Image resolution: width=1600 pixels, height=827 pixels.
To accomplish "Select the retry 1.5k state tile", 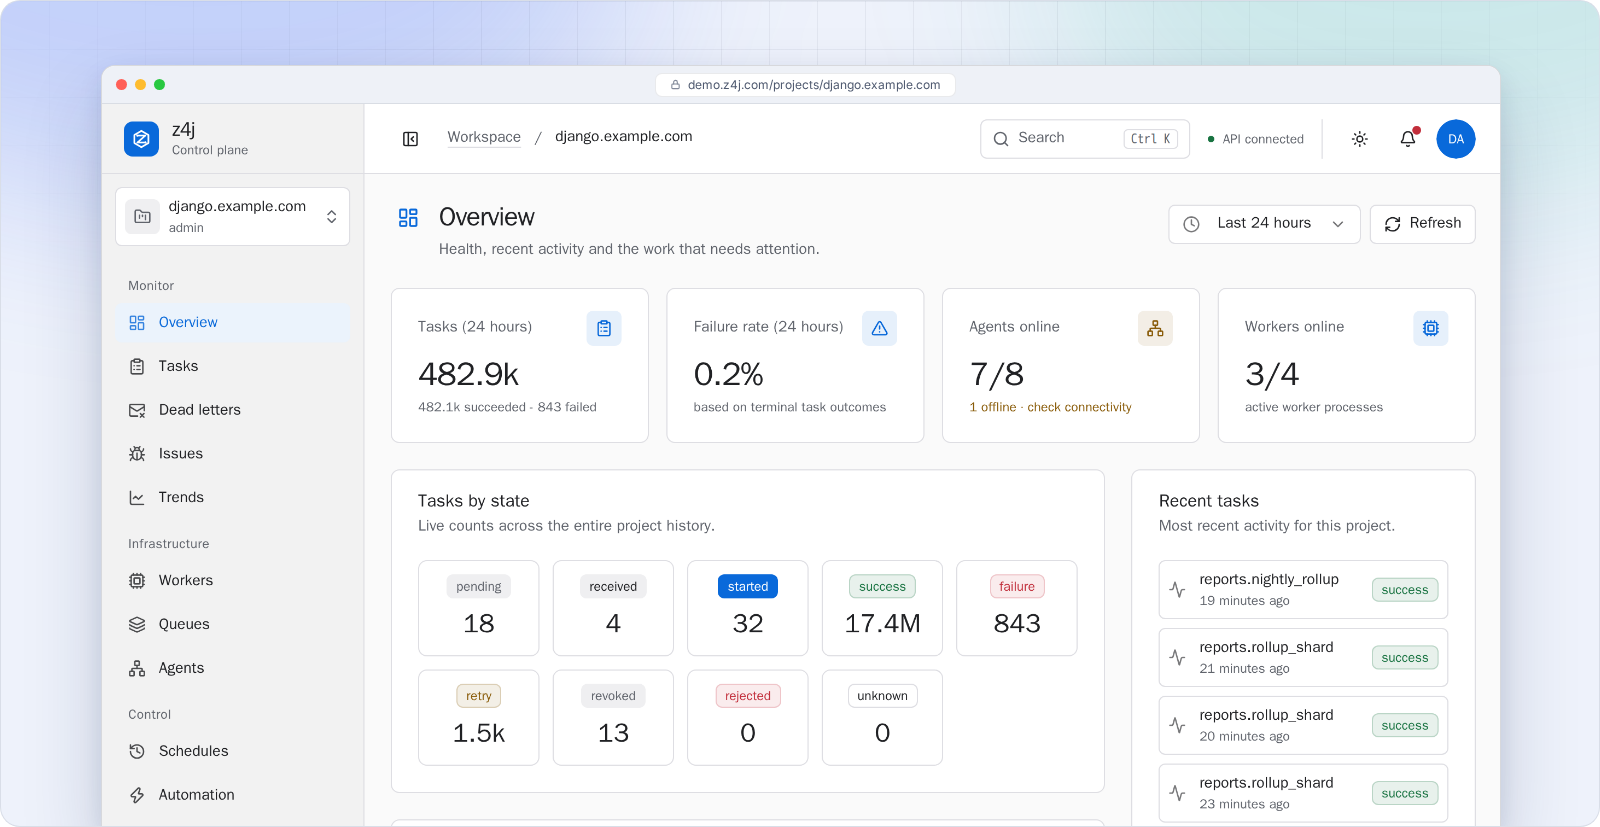I will click(x=479, y=718).
